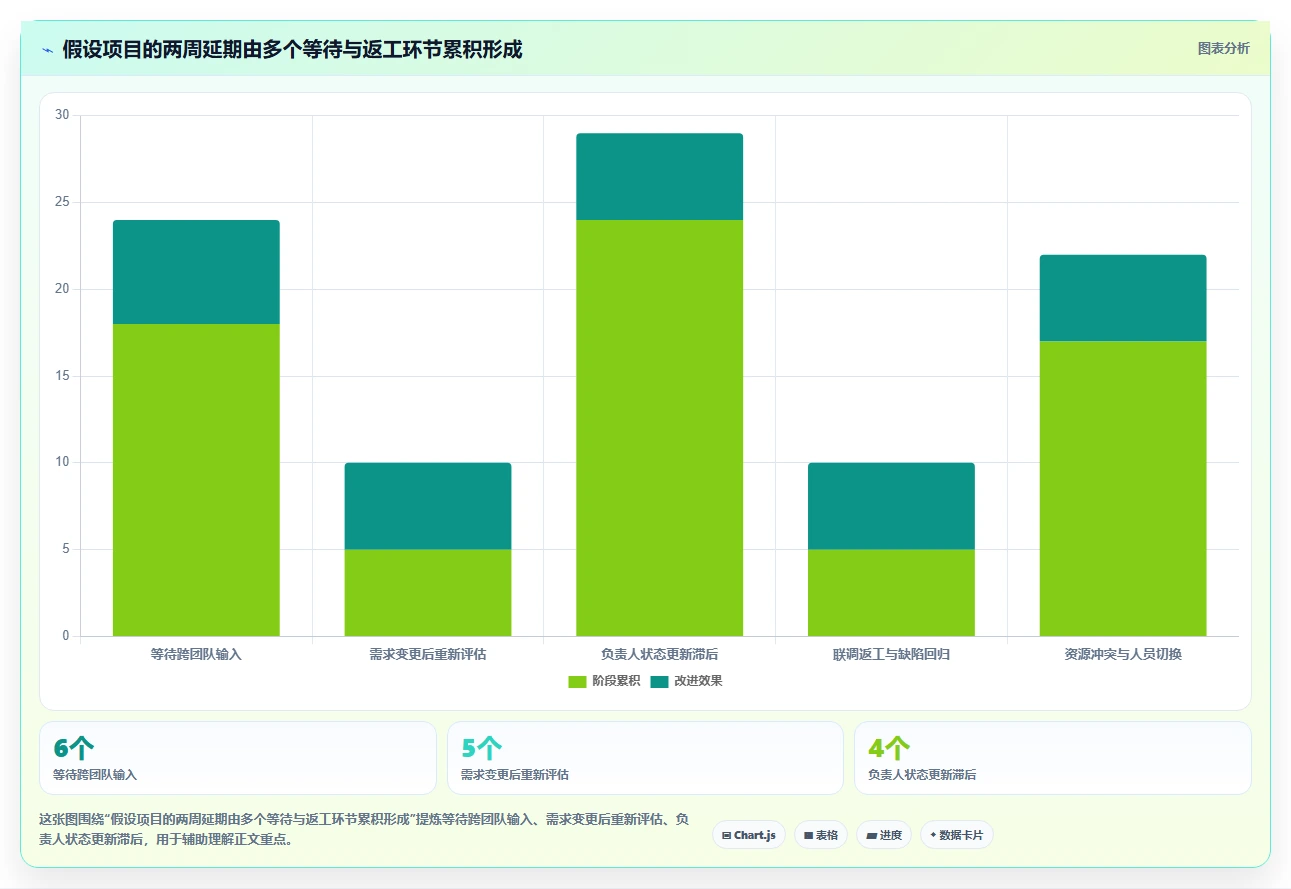Click the green bar segment for 负责人状态更新滞后
Screen dimensions: 1291x889
pos(660,428)
